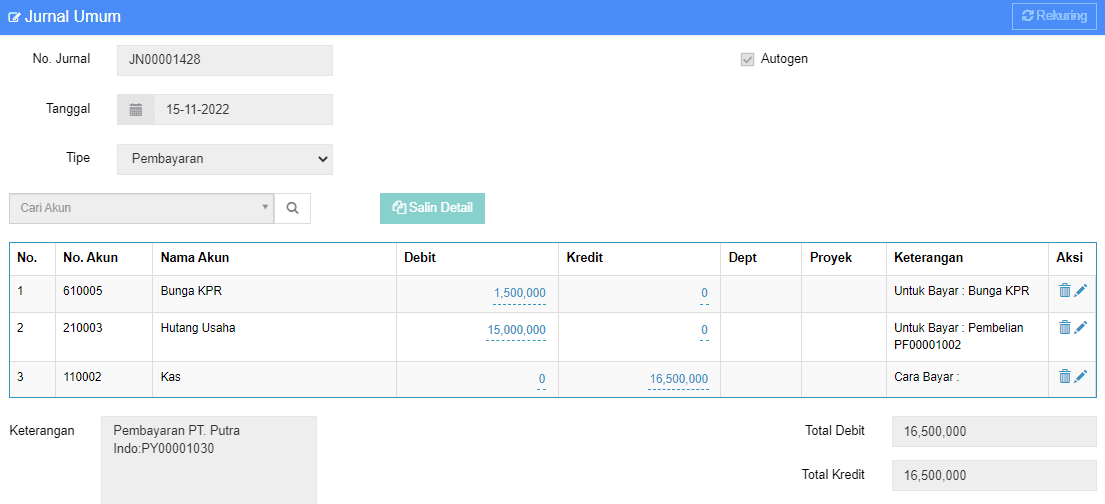
Task: Click the account search magnifier icon
Action: pos(292,209)
